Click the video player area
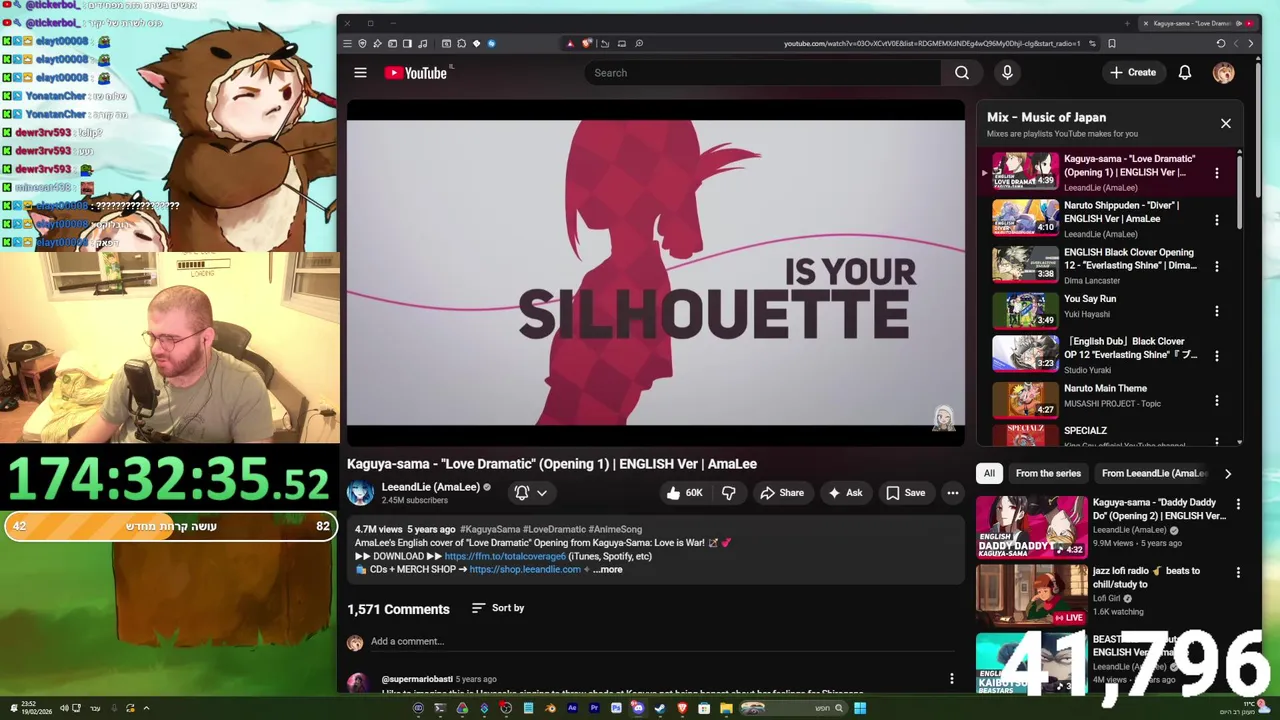The width and height of the screenshot is (1280, 720). click(656, 272)
